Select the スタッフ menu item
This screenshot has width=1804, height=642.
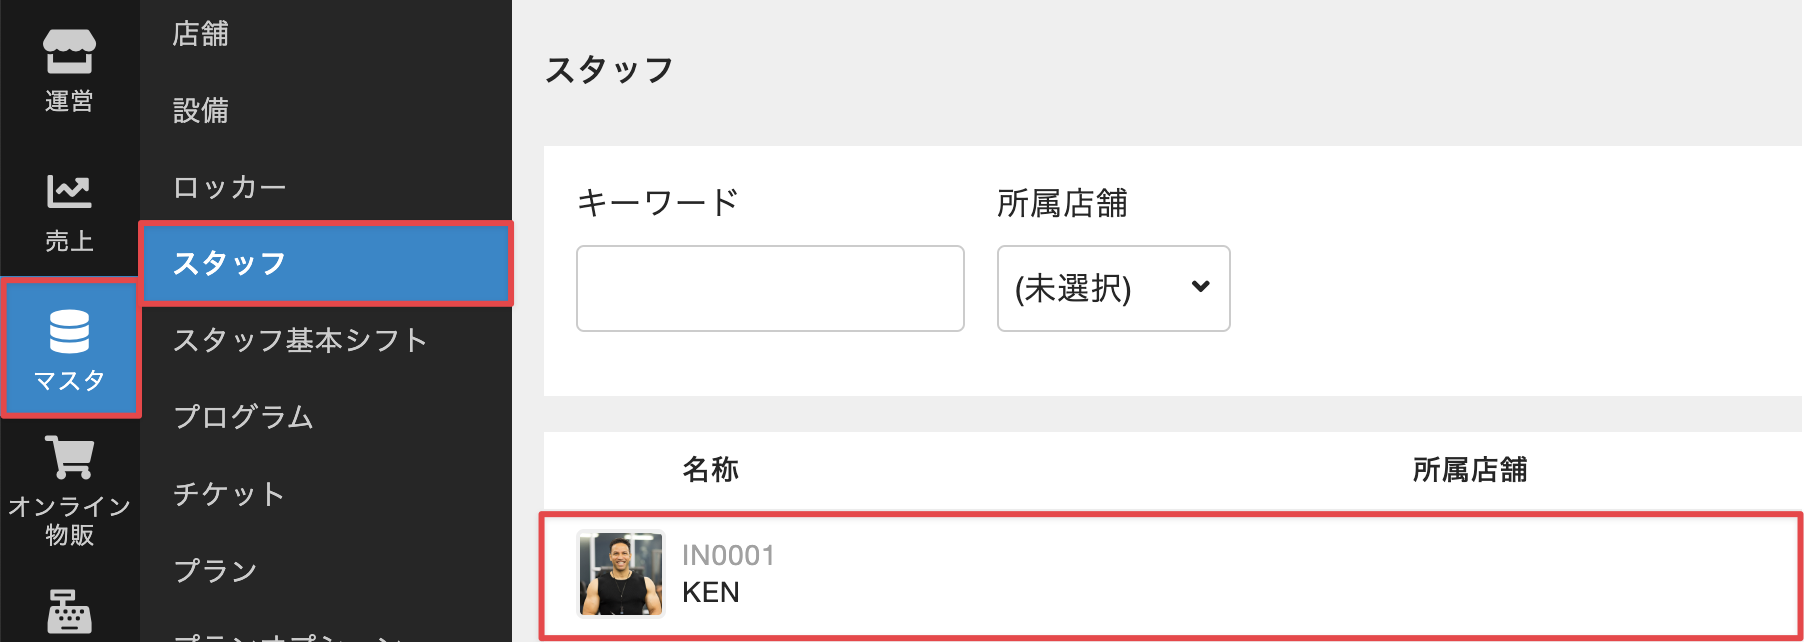pos(230,264)
